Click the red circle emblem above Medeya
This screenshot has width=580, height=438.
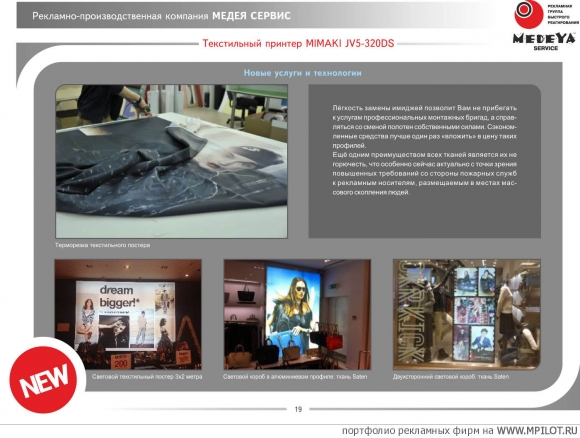[x=528, y=14]
